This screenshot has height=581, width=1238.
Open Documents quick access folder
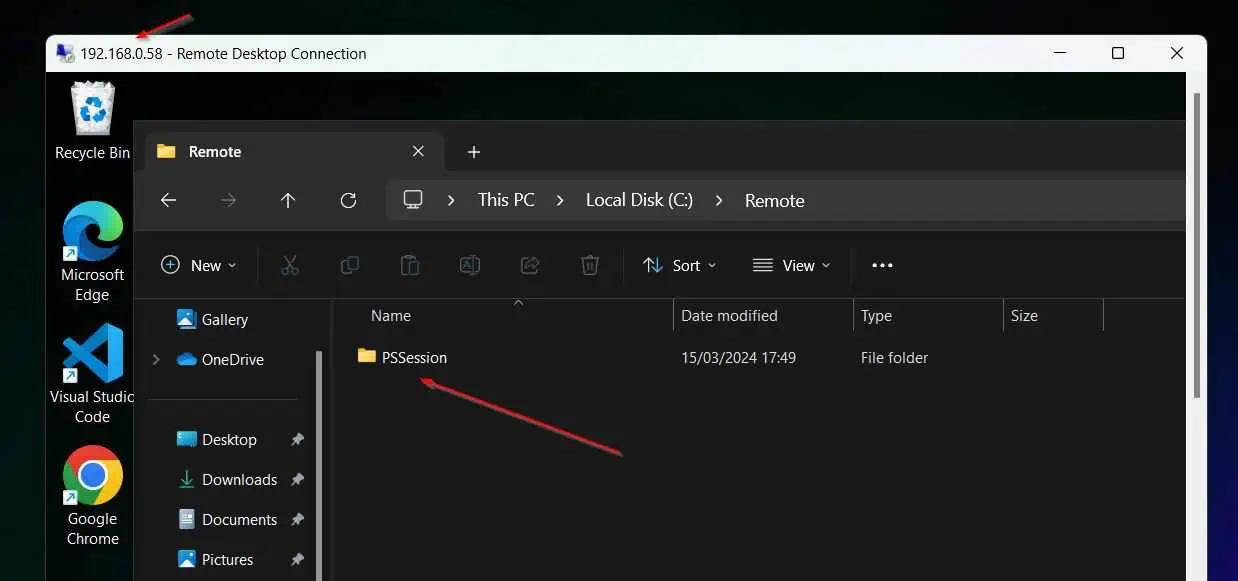tap(226, 519)
